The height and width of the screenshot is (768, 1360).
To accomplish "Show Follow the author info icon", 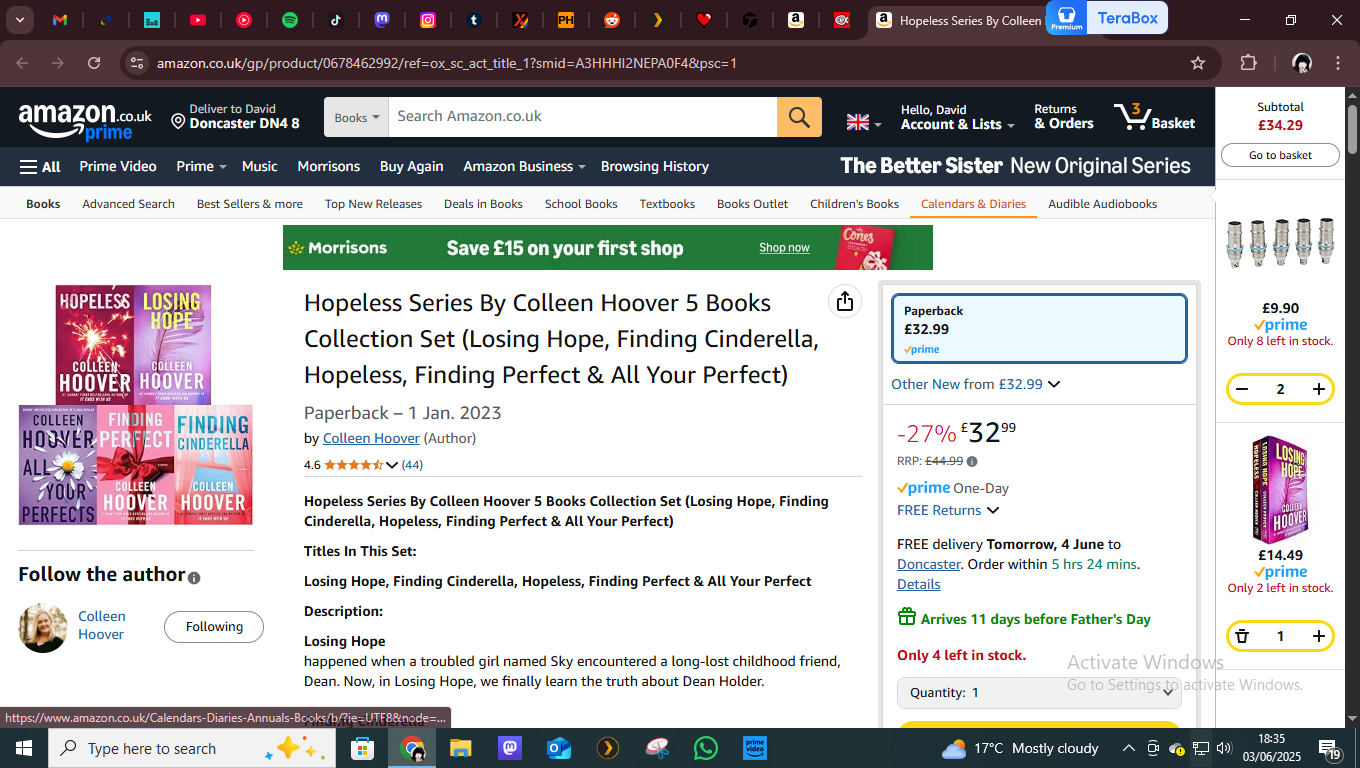I will (x=194, y=578).
